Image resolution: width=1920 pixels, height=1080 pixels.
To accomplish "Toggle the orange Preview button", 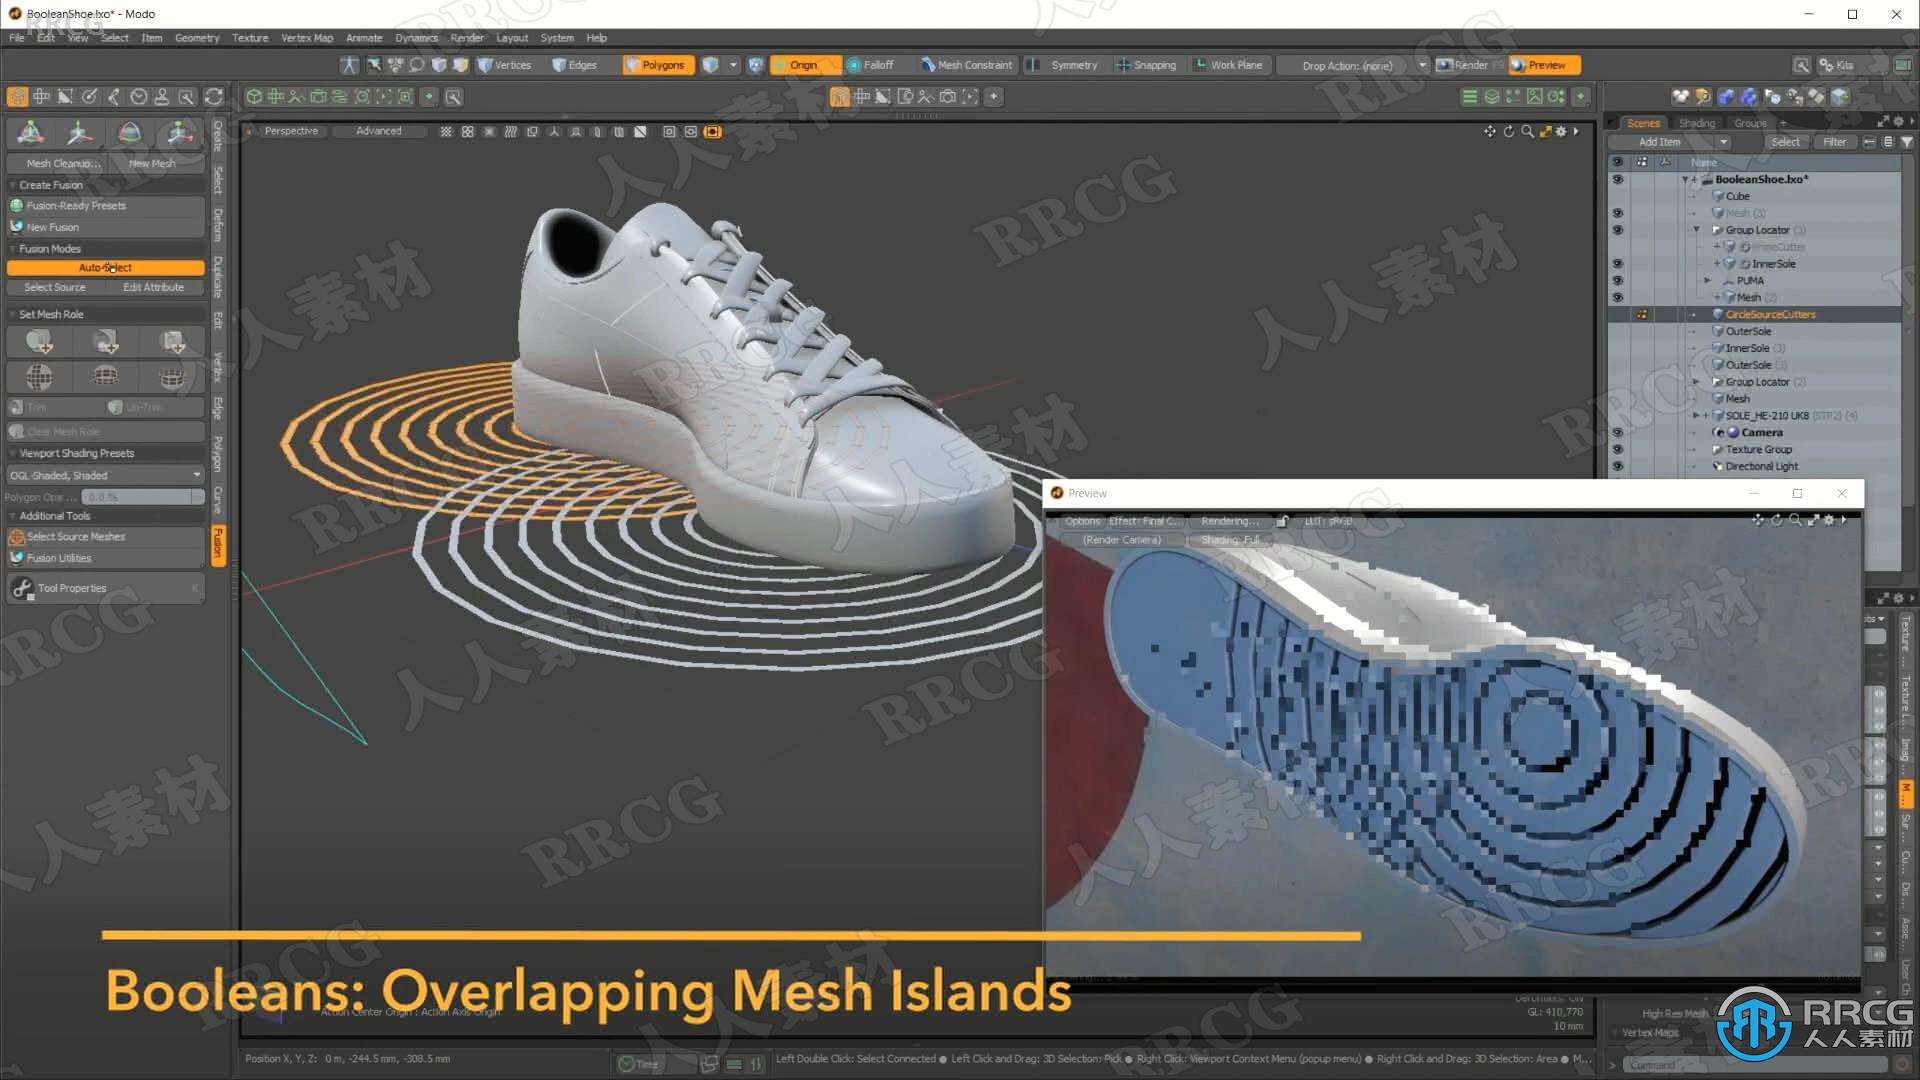I will click(1545, 65).
